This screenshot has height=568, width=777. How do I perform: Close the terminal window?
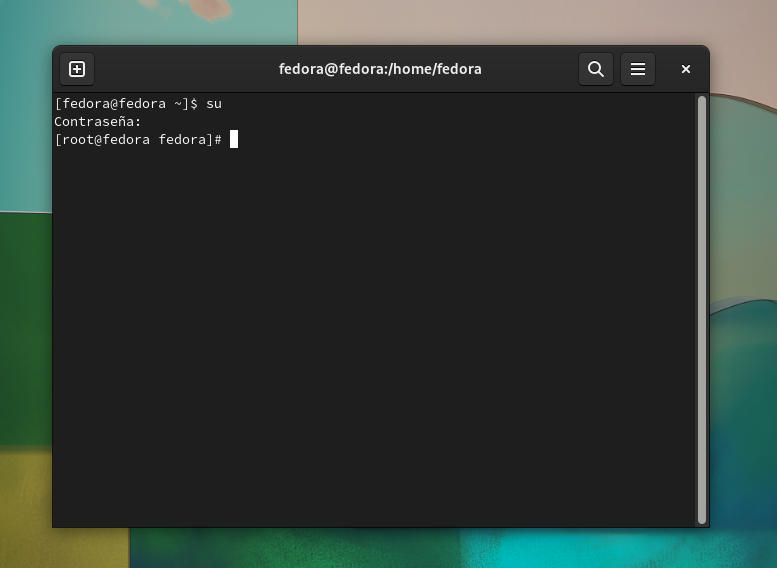click(x=686, y=69)
